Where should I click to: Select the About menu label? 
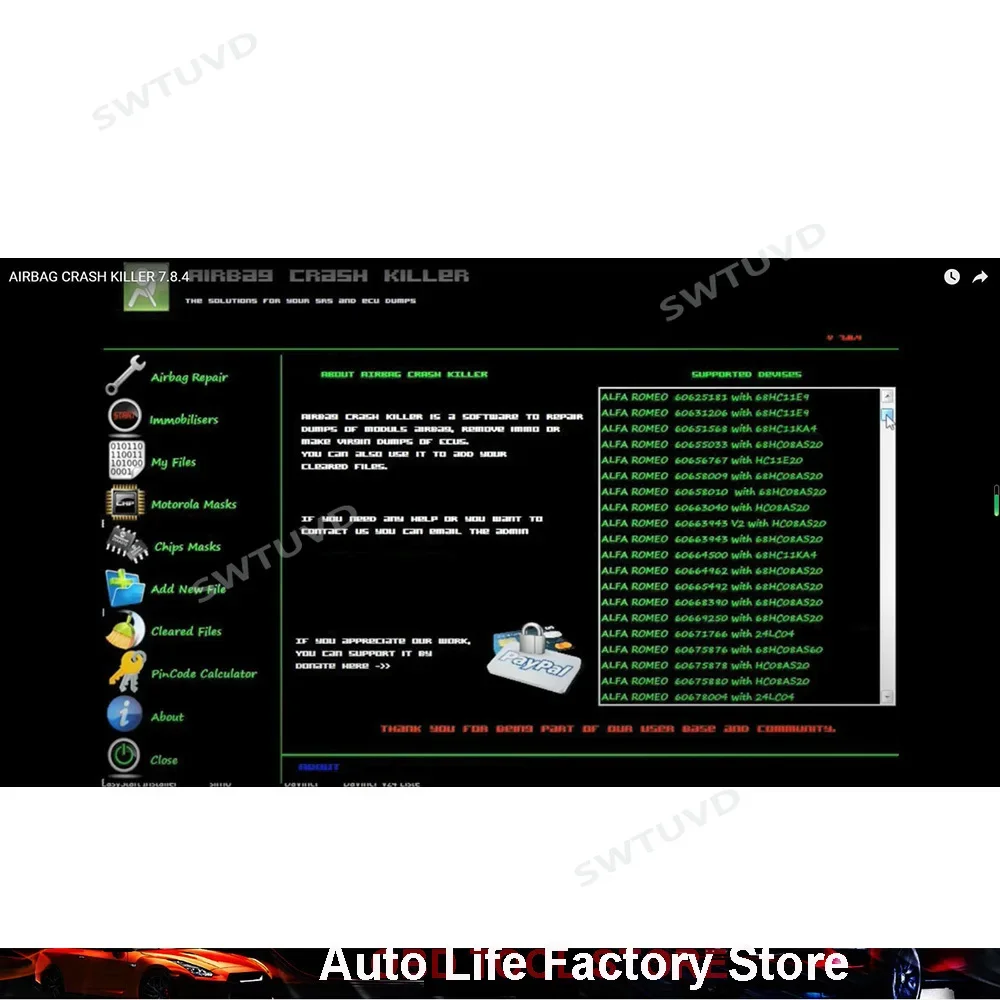click(167, 717)
